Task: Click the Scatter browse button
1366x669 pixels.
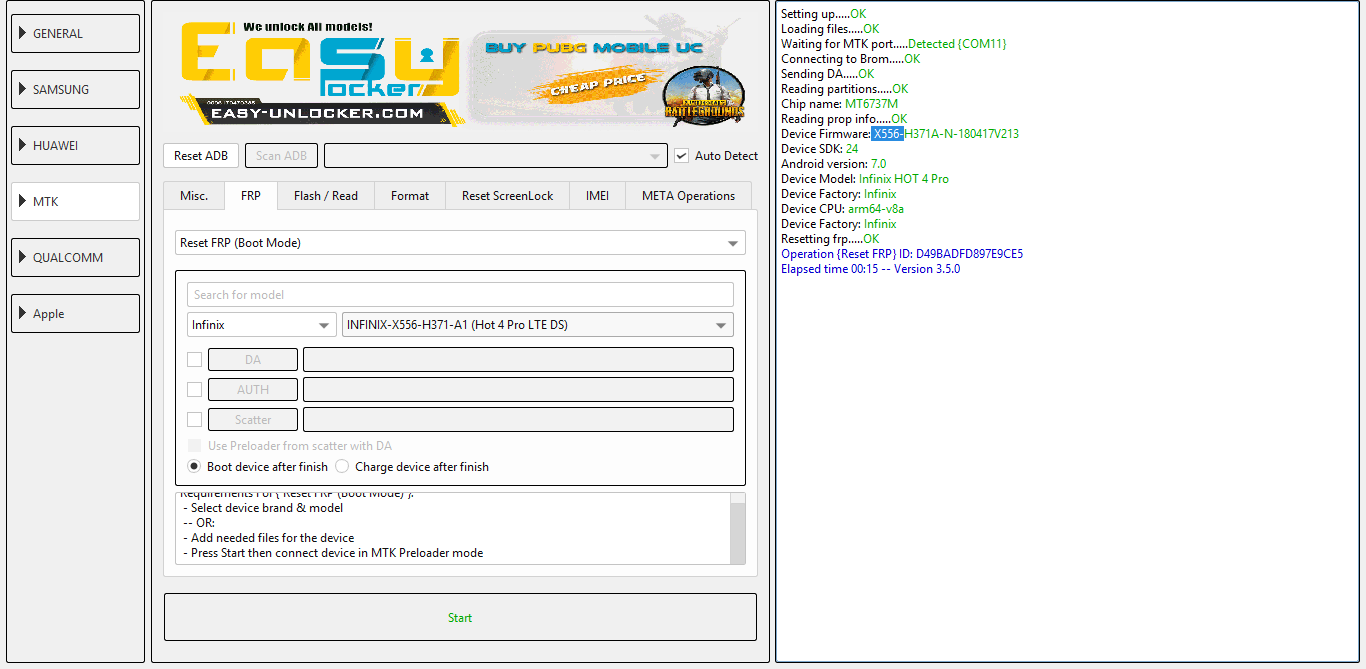Action: click(253, 419)
